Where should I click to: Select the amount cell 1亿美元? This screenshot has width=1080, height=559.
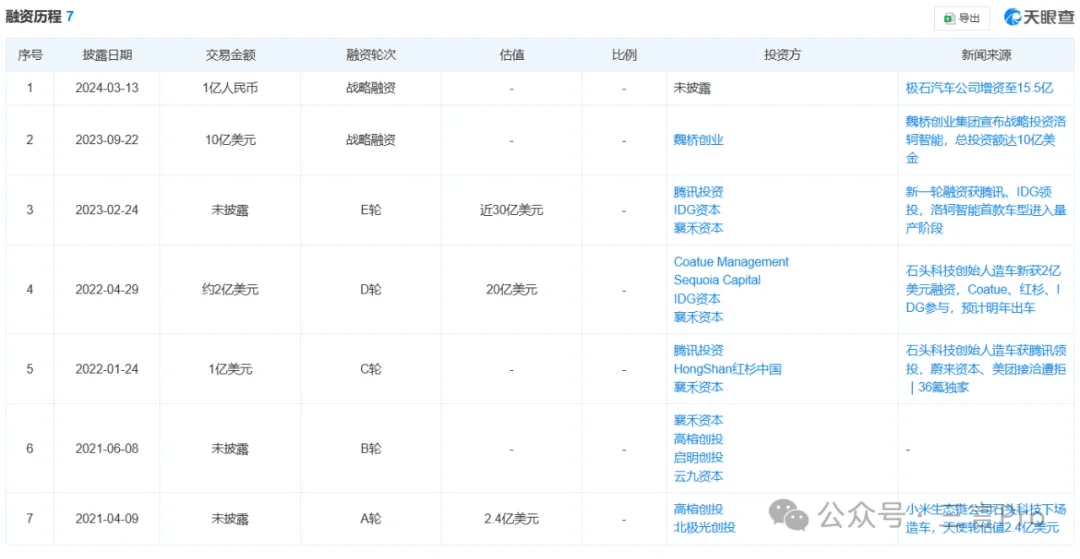pos(230,369)
